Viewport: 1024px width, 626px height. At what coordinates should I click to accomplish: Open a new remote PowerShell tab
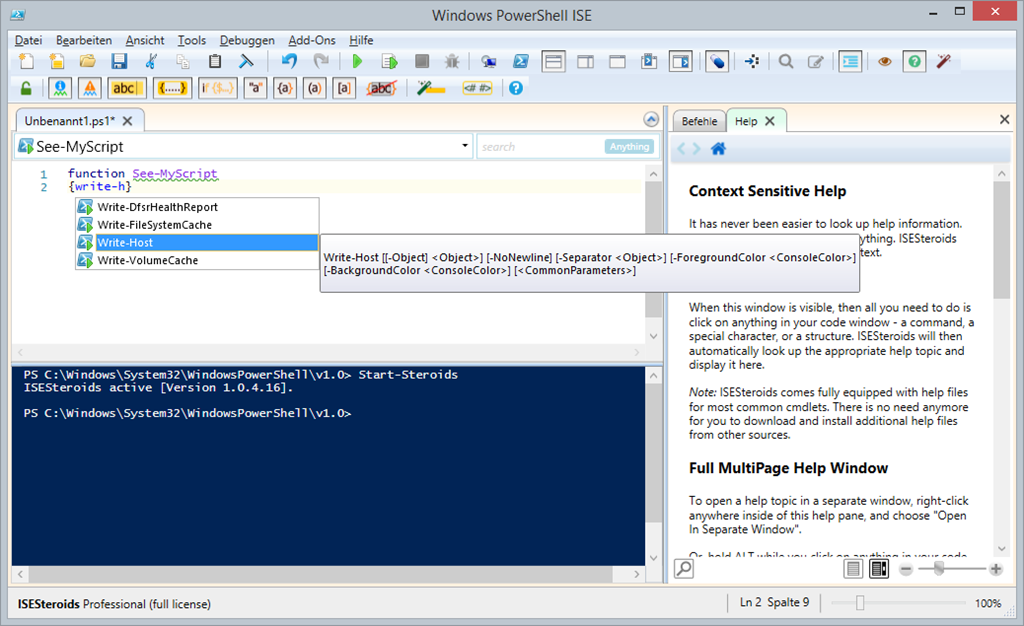(488, 61)
